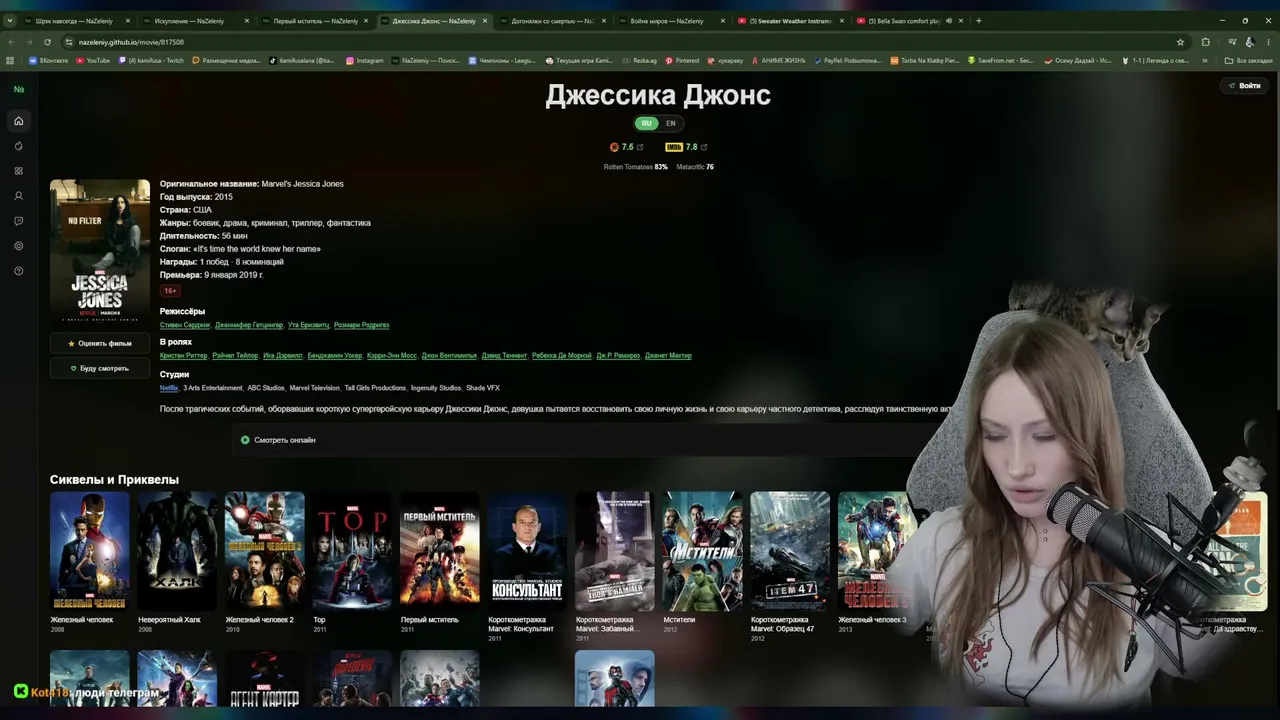Open the help question mark sidebar icon
The image size is (1280, 720).
pos(18,271)
